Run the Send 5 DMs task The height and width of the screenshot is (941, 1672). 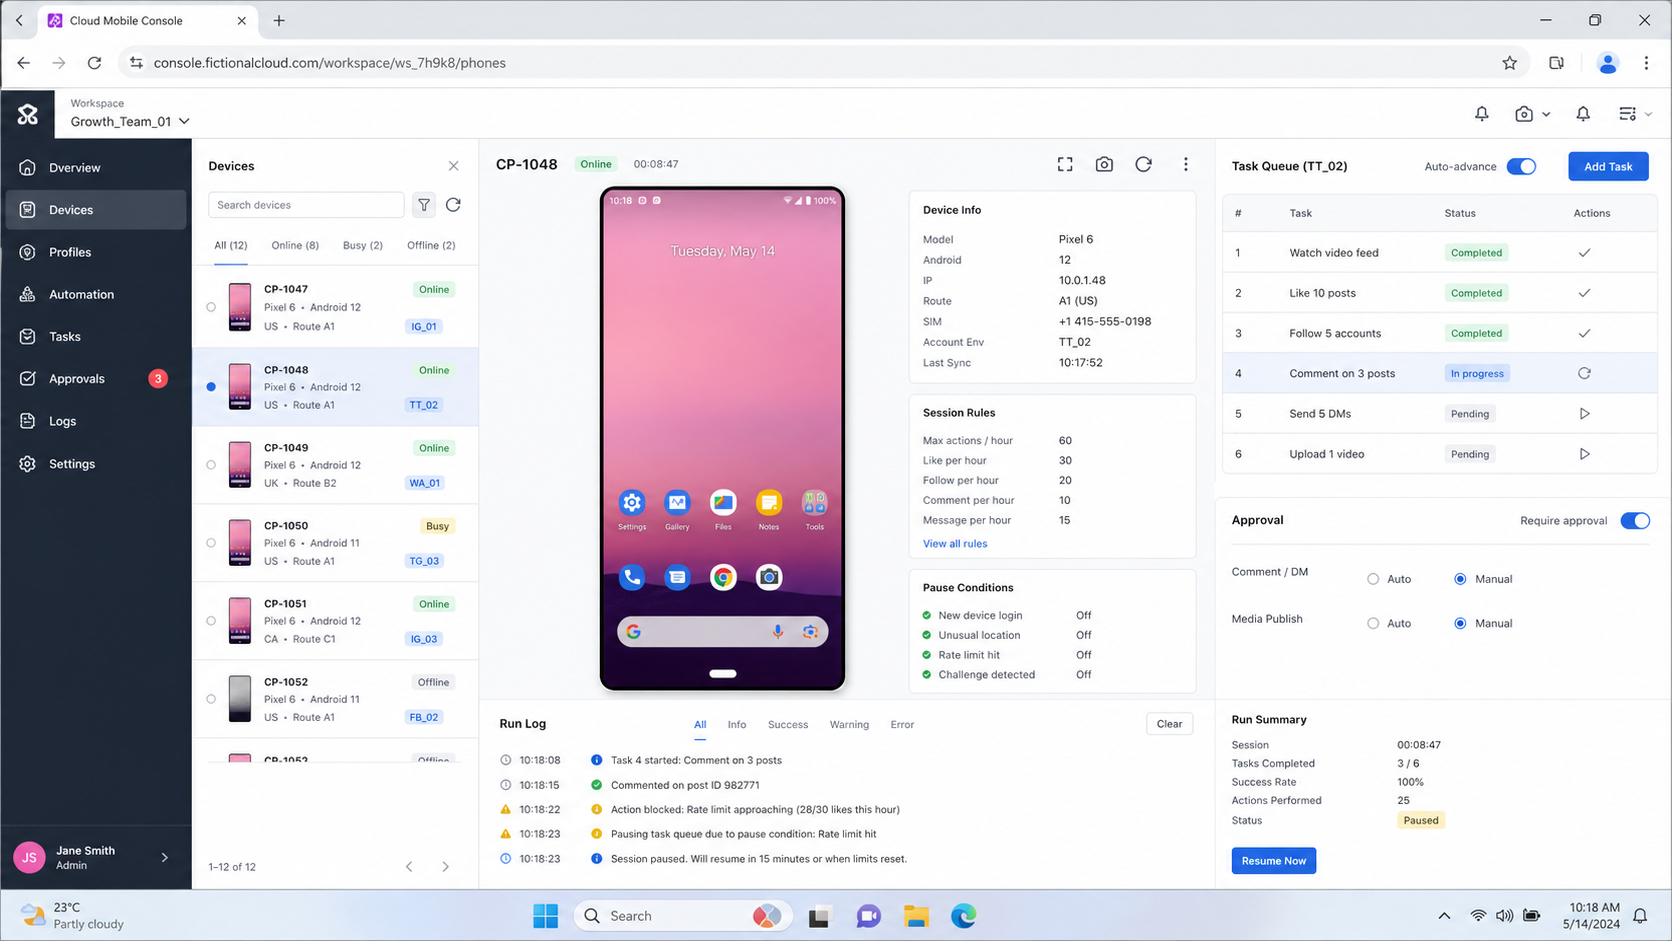(x=1584, y=414)
